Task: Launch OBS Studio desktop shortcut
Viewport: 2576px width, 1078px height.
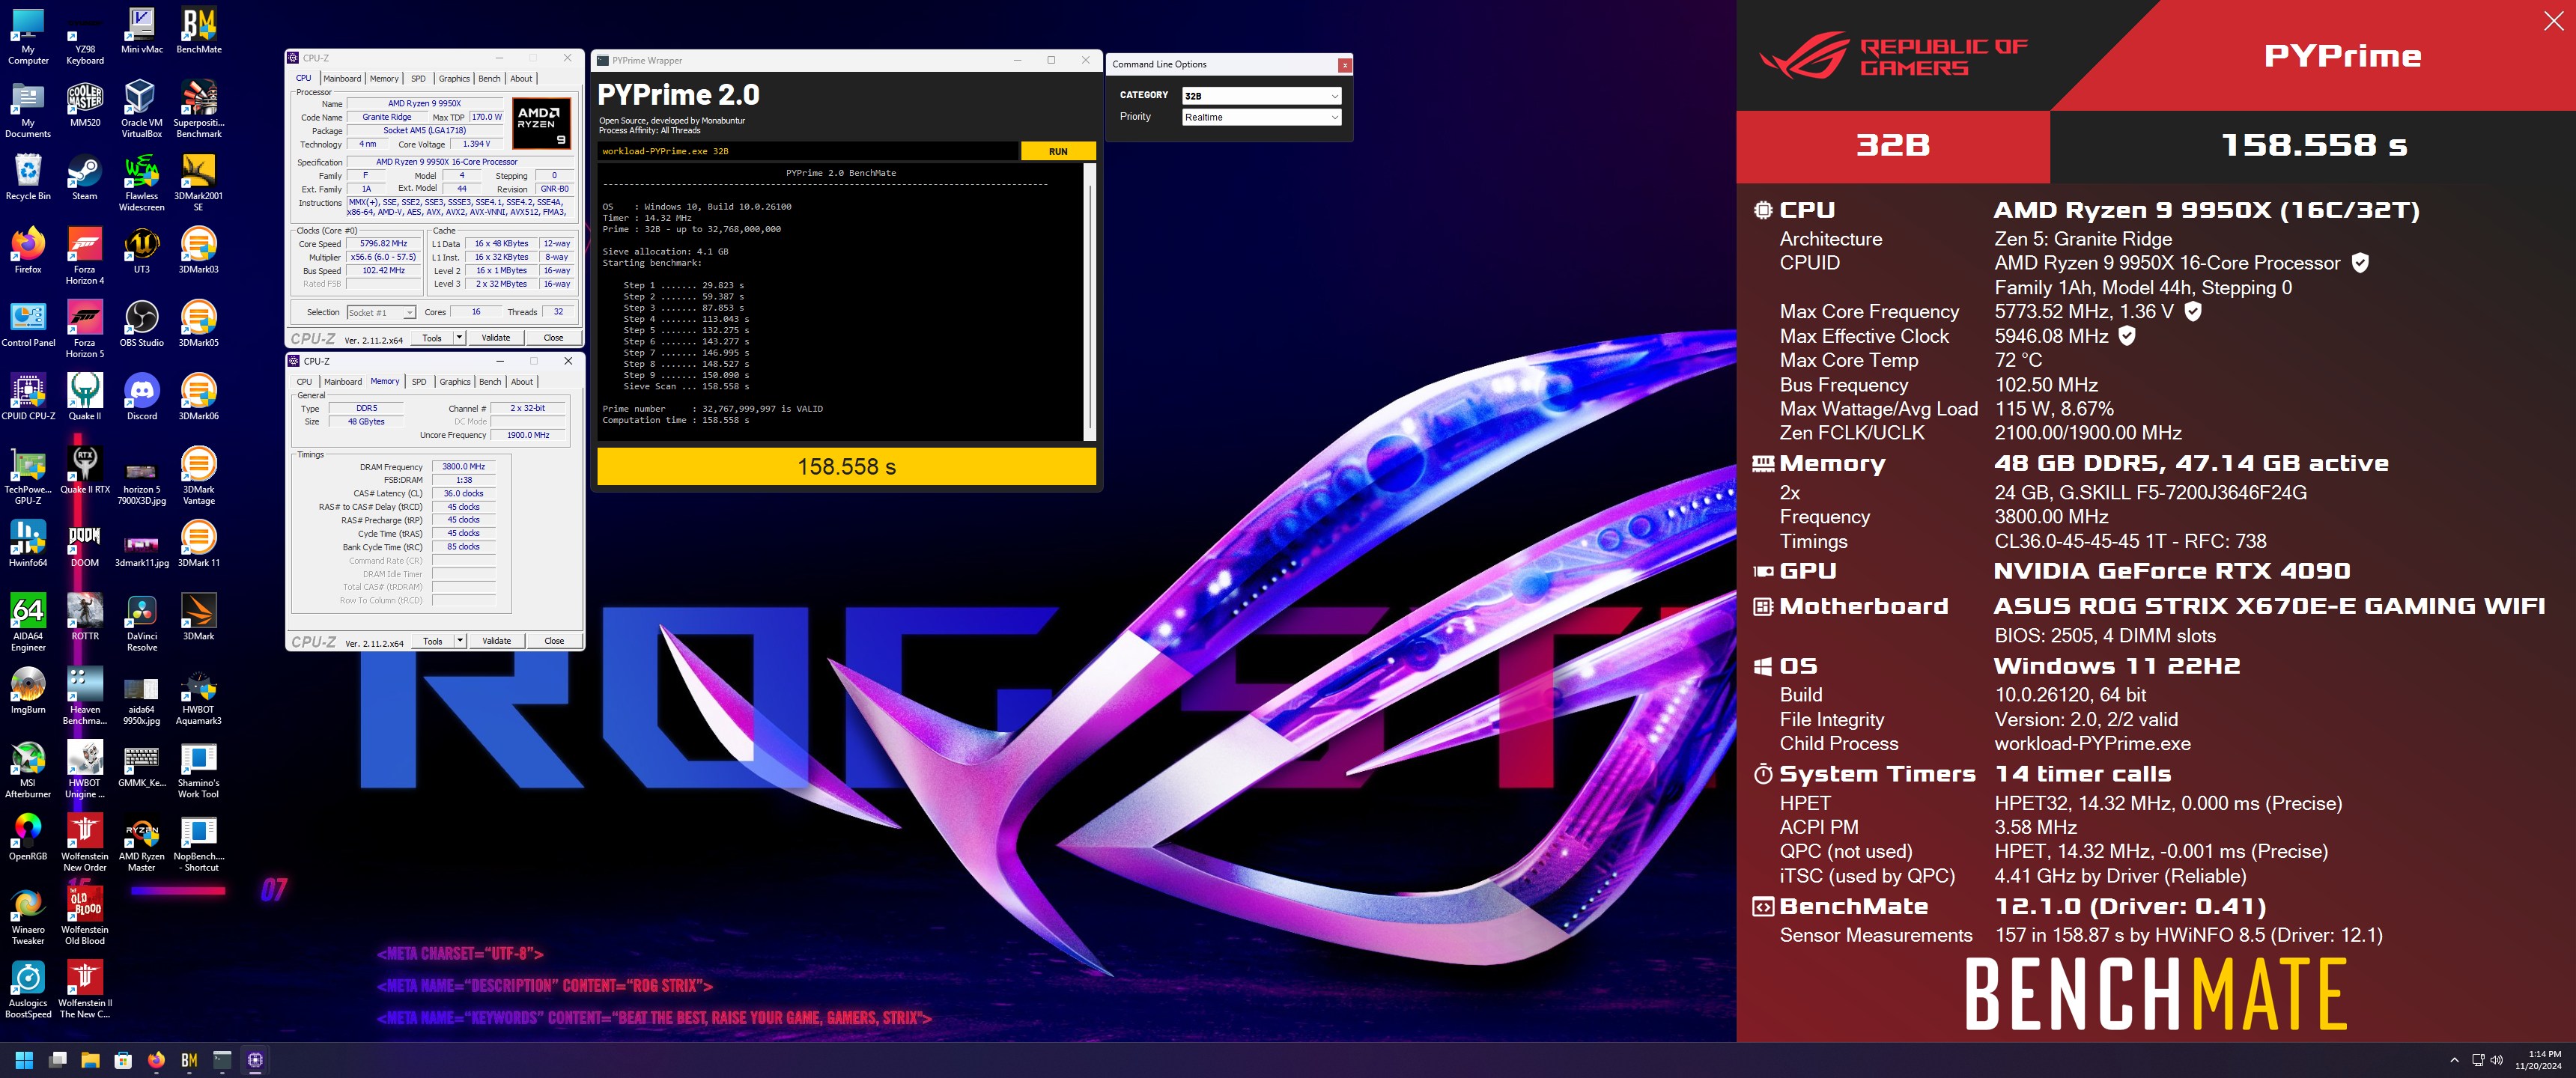Action: tap(142, 324)
